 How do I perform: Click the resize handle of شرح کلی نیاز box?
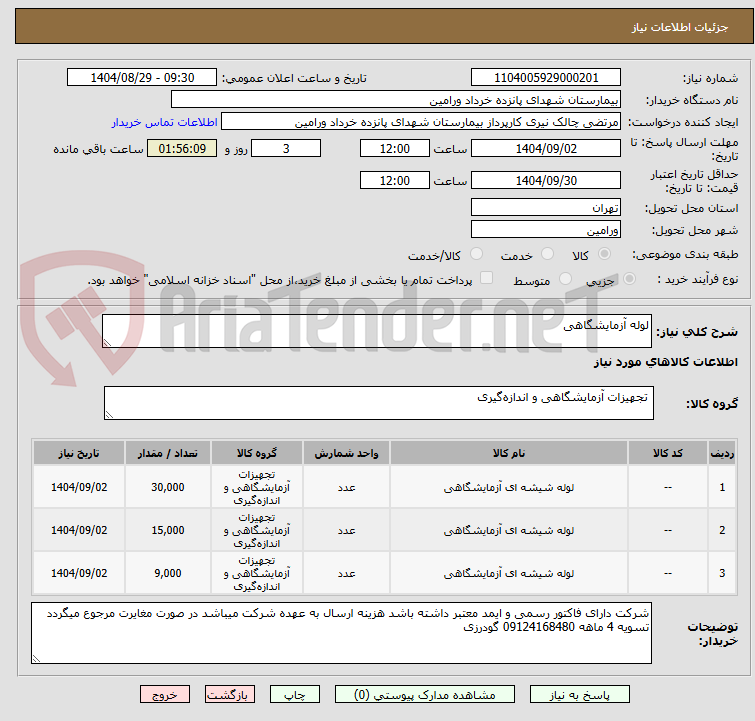107,343
